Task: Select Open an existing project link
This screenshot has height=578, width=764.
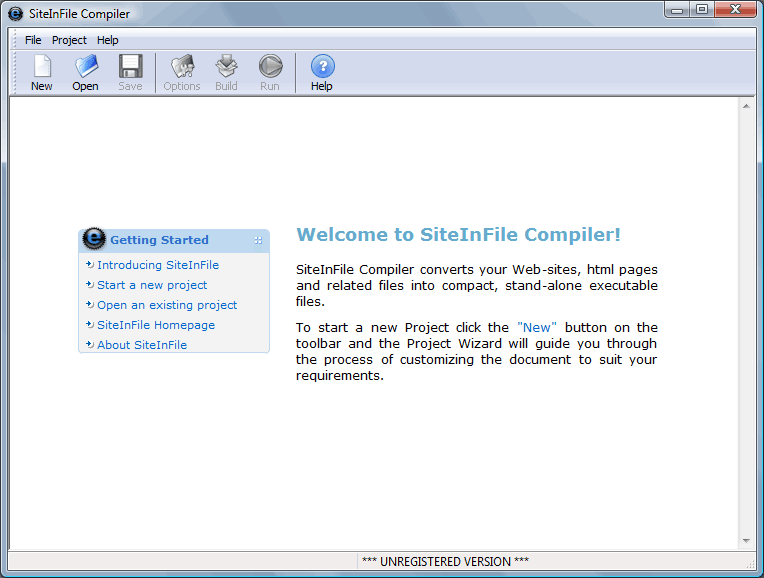Action: click(x=167, y=305)
